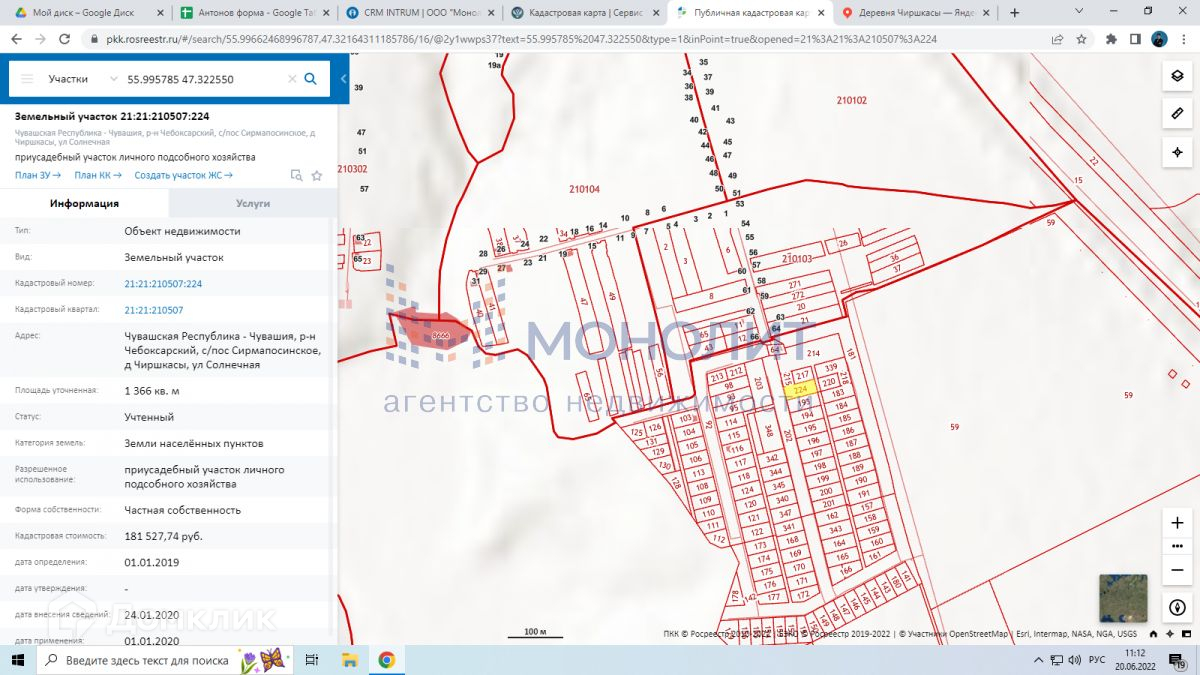Zoom out on the cadastral map

coord(1177,569)
